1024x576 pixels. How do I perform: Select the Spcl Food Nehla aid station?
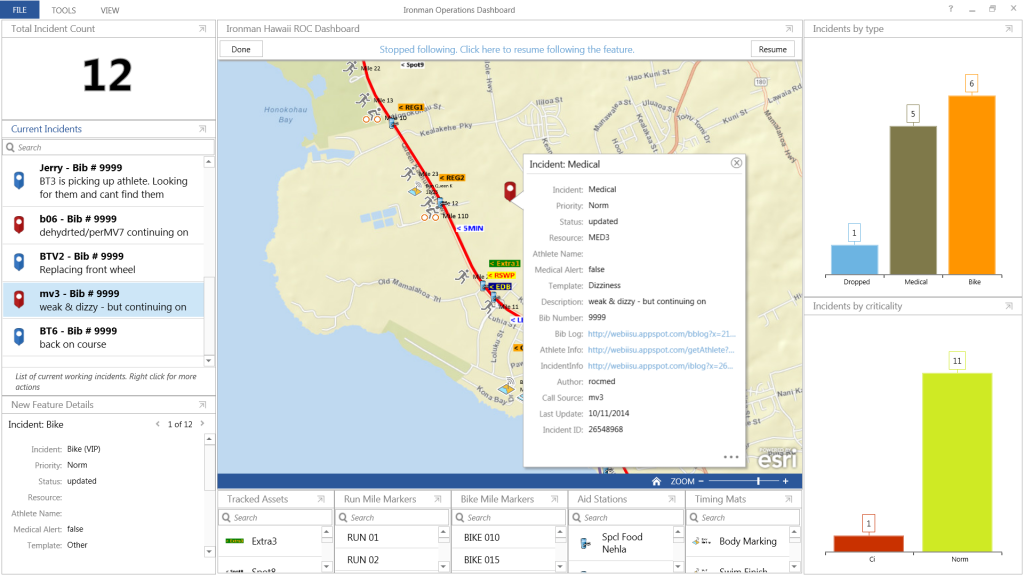point(622,543)
